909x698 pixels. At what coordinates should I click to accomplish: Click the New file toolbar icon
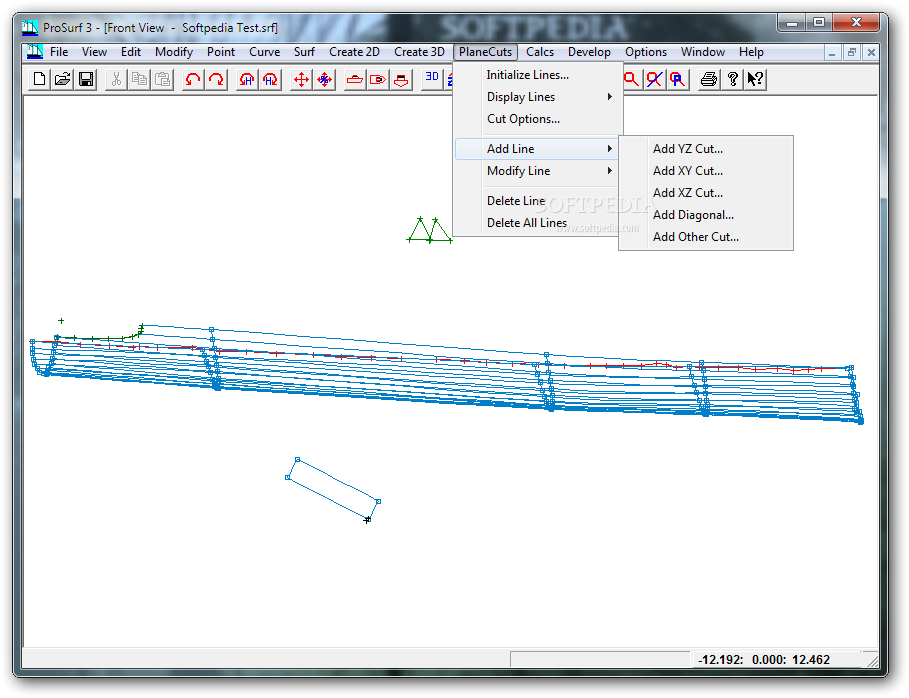click(x=39, y=79)
